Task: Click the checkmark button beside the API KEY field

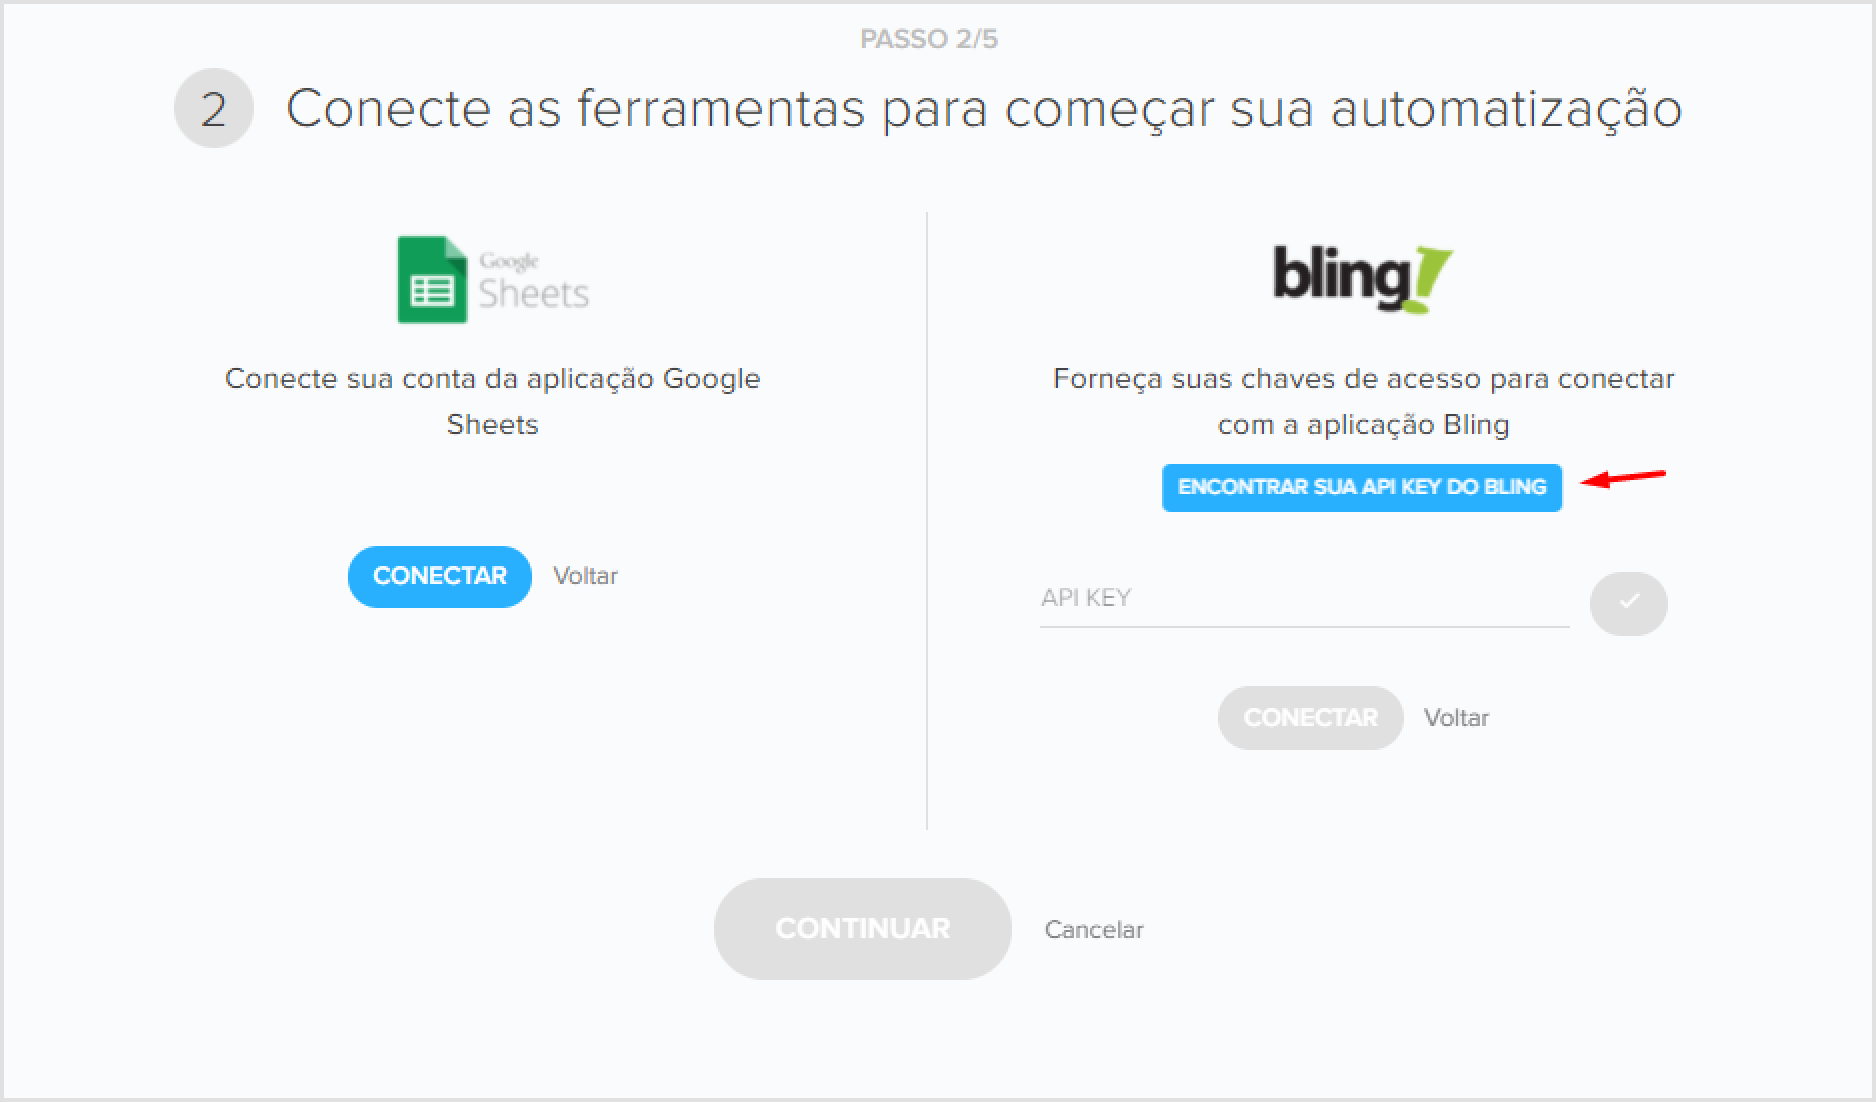Action: click(1628, 603)
